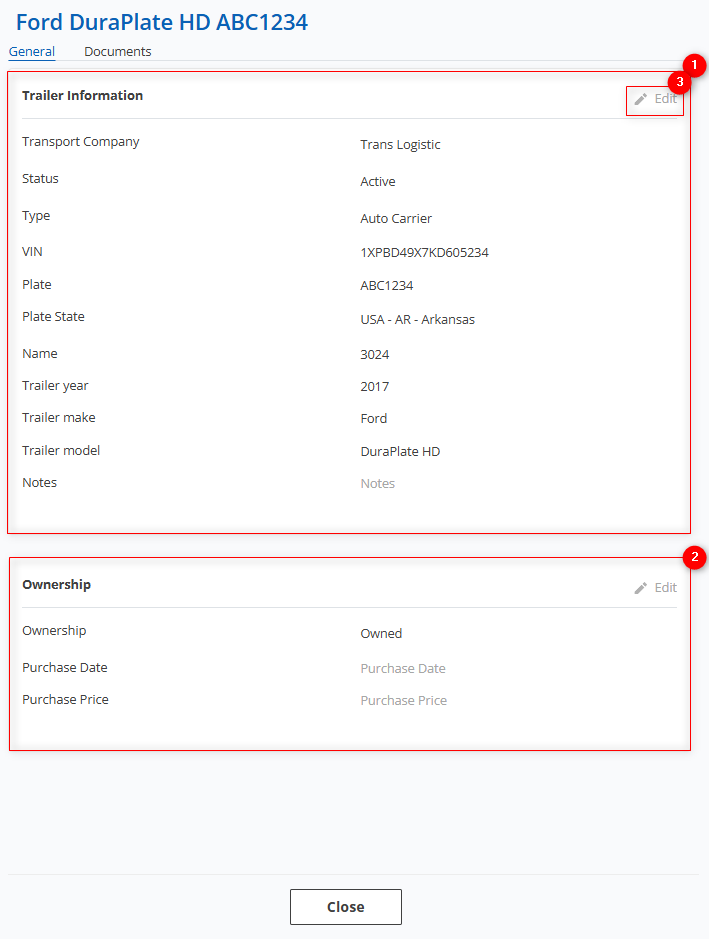Click the VIN value 1XPBD49X7KD605234
Viewport: 709px width, 939px height.
[x=424, y=253]
